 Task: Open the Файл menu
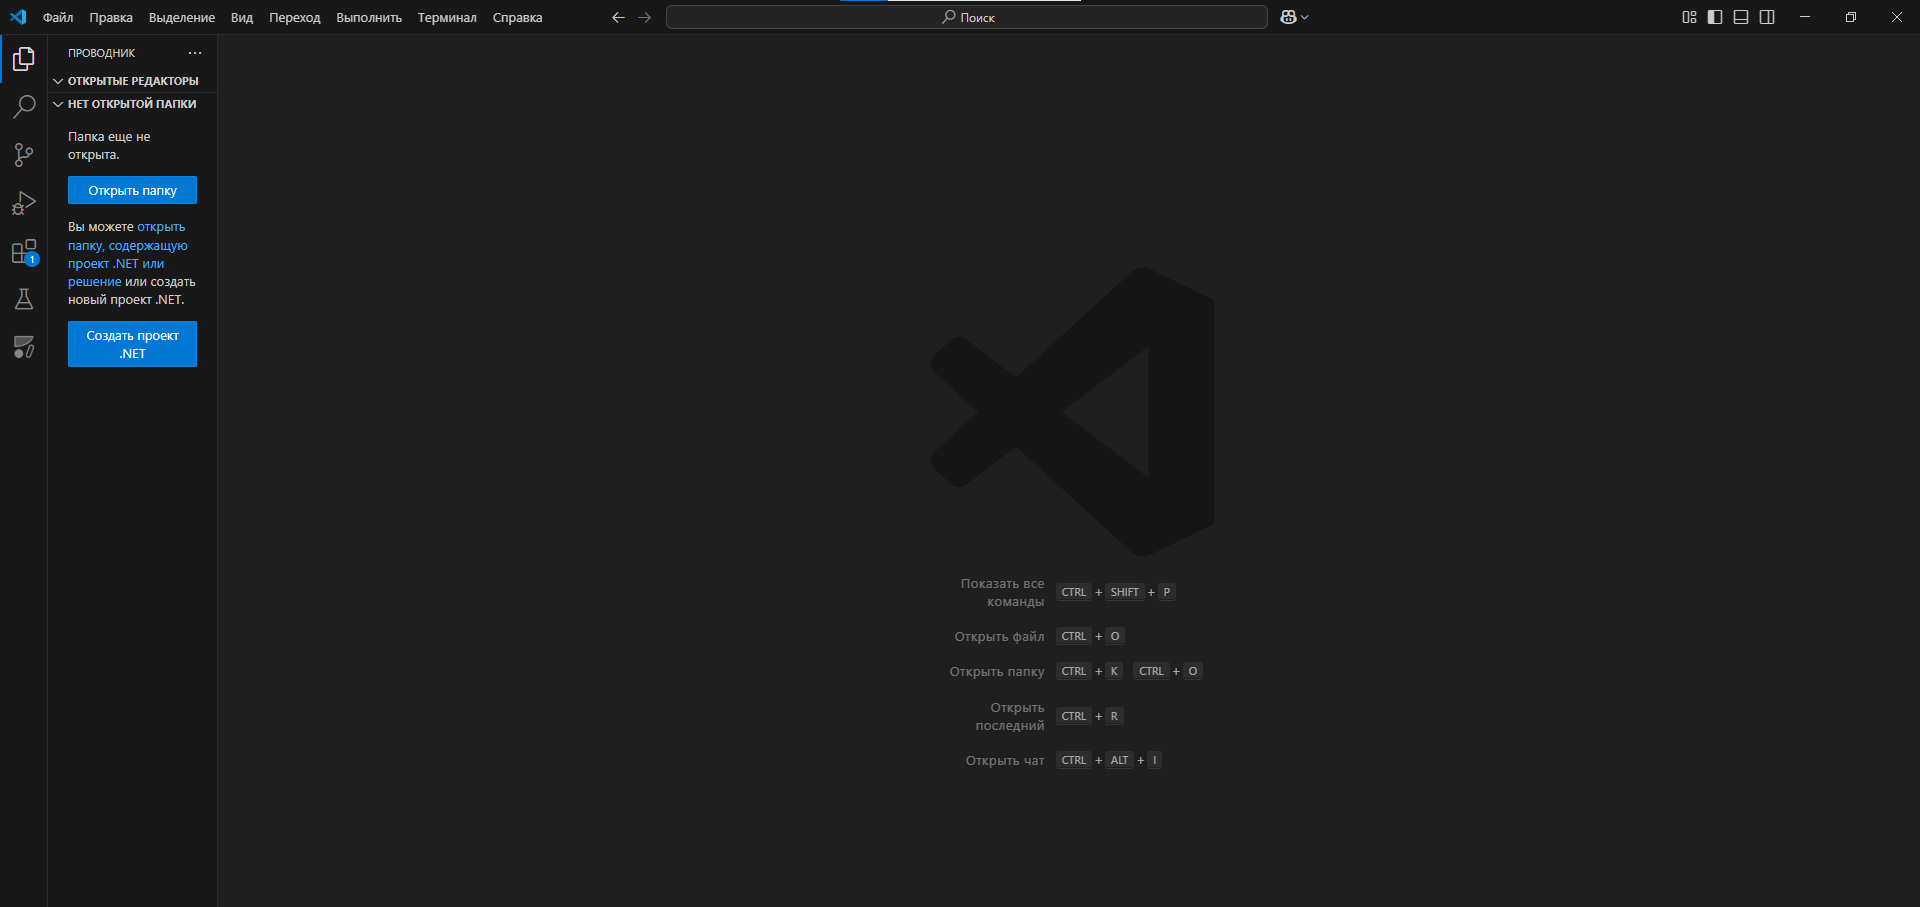point(58,17)
